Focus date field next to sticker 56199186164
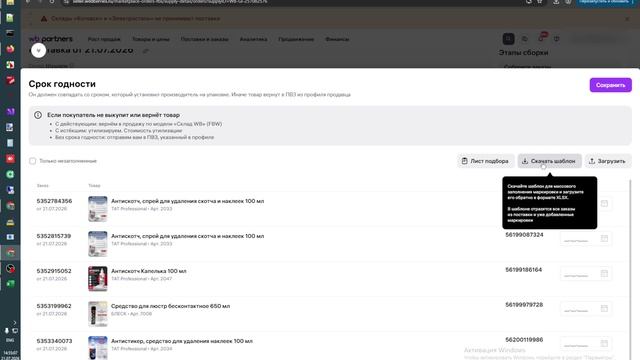 585,274
